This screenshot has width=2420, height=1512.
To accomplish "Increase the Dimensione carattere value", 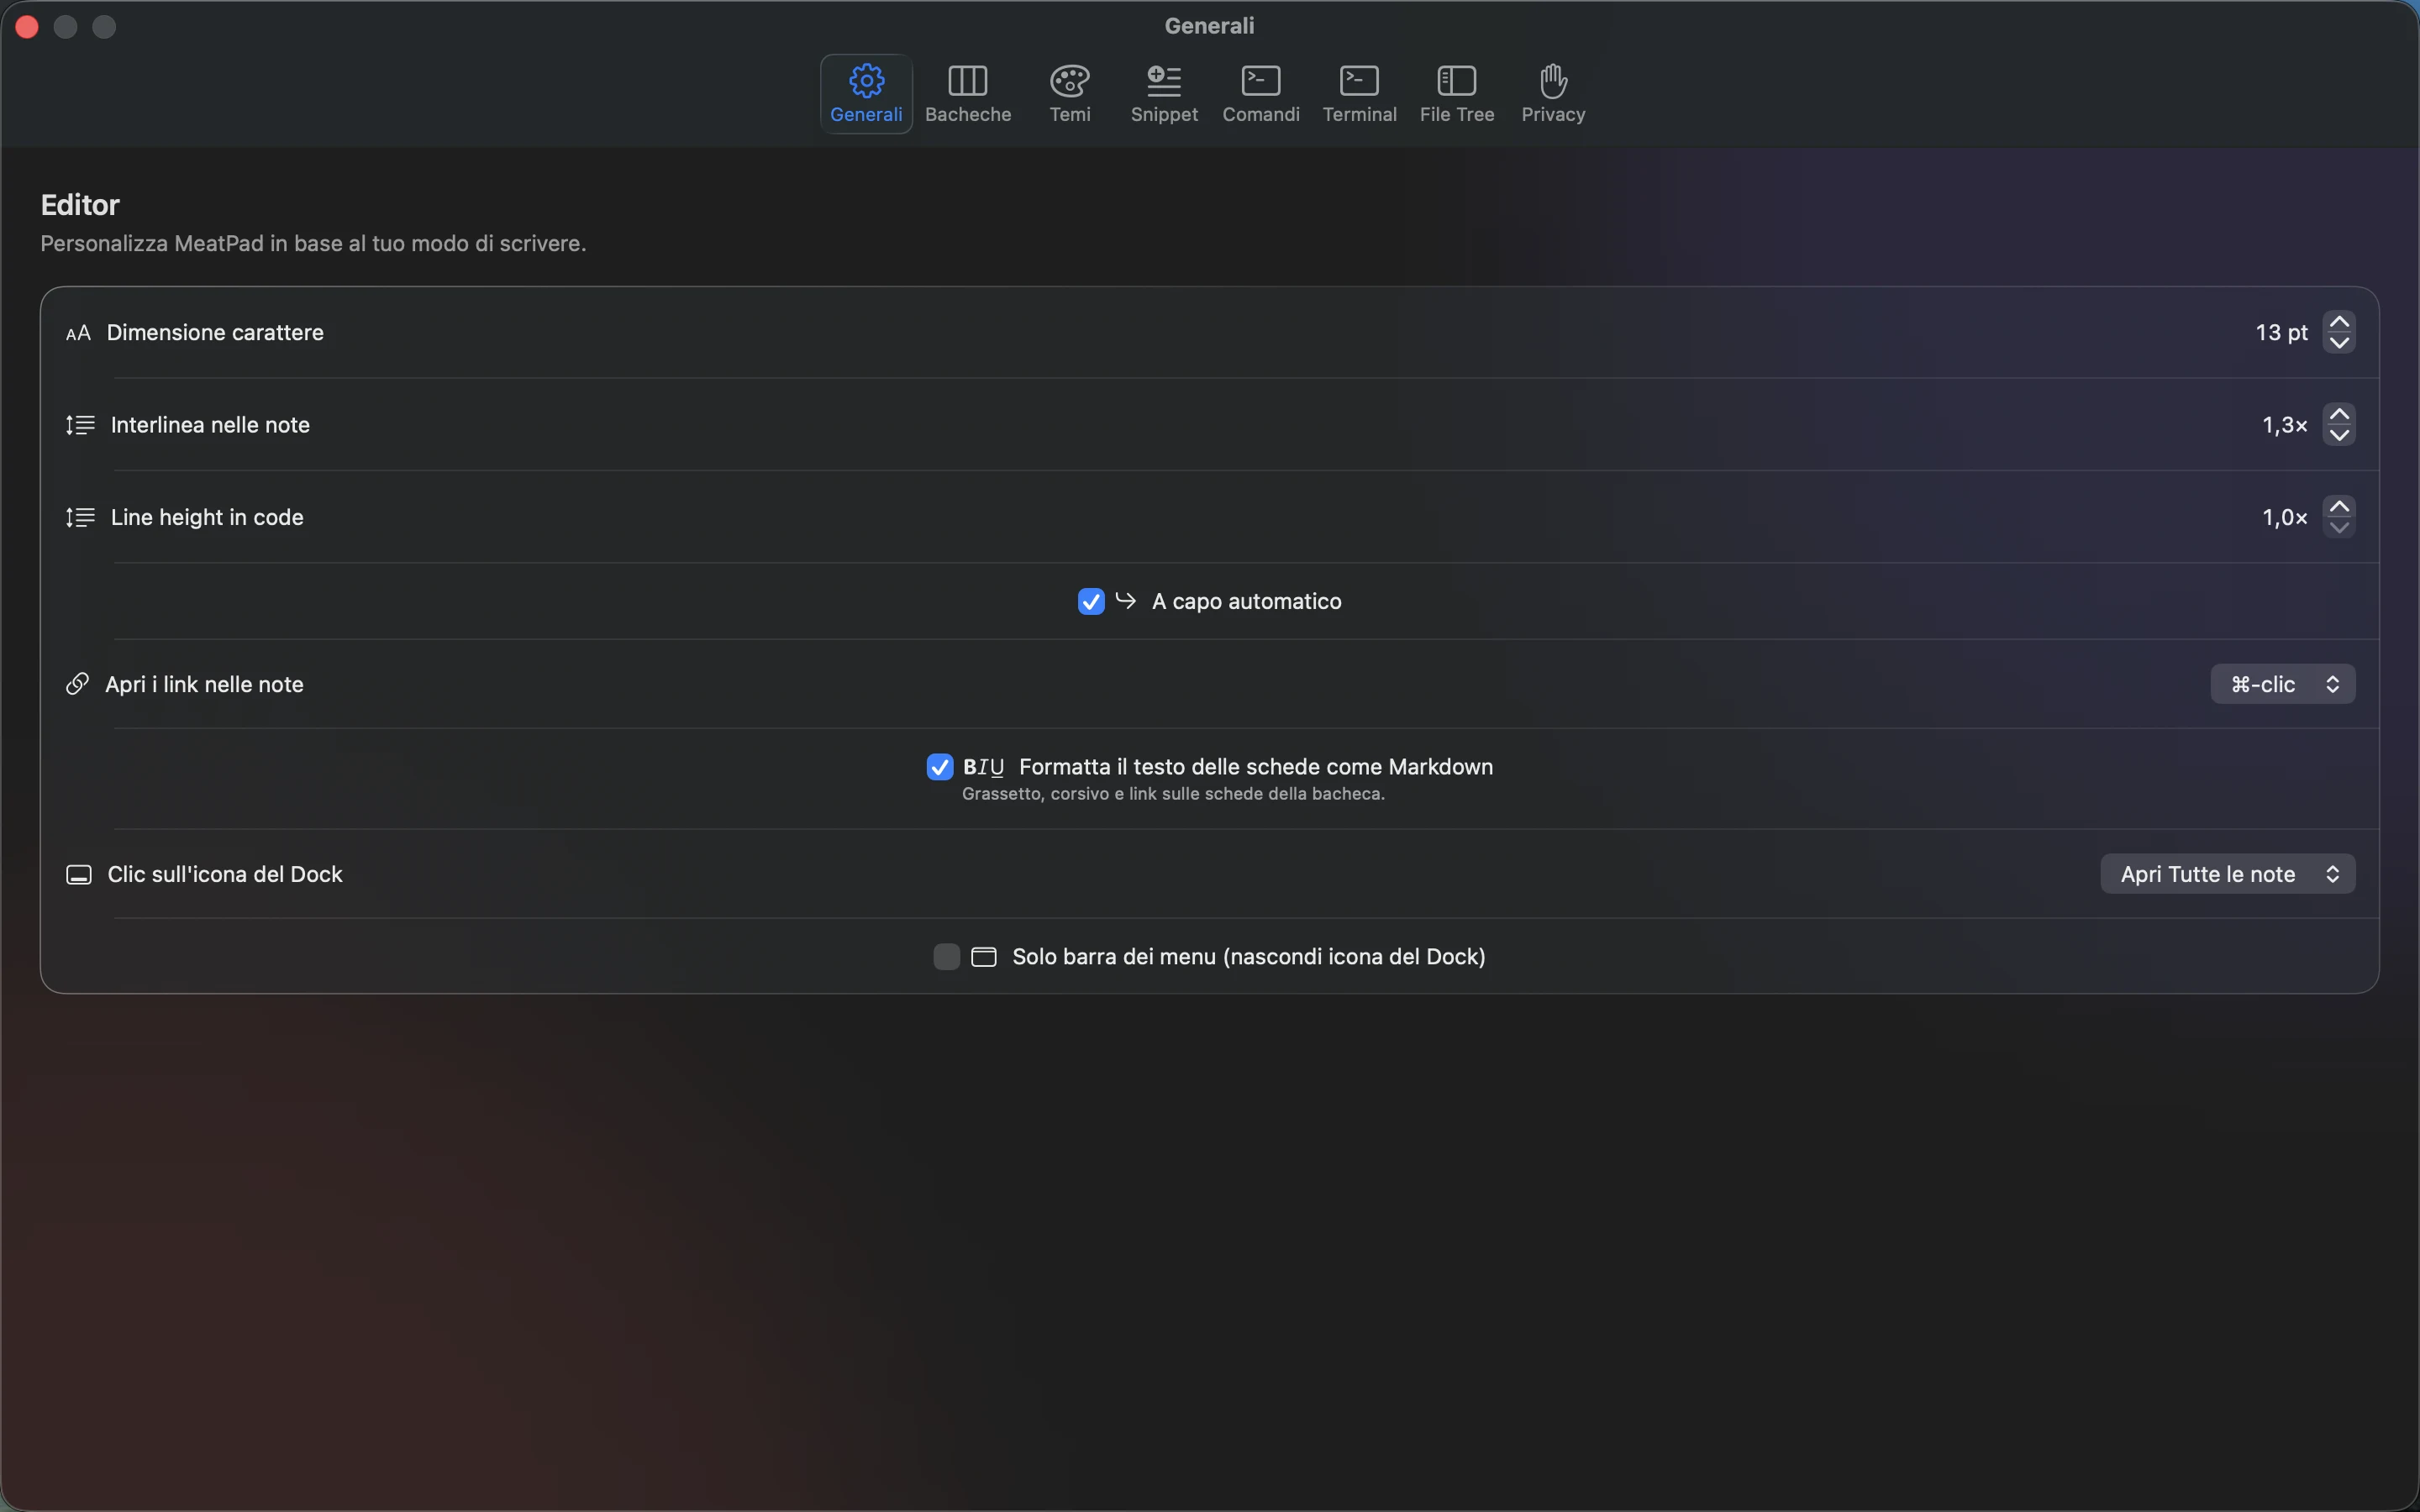I will [2339, 322].
